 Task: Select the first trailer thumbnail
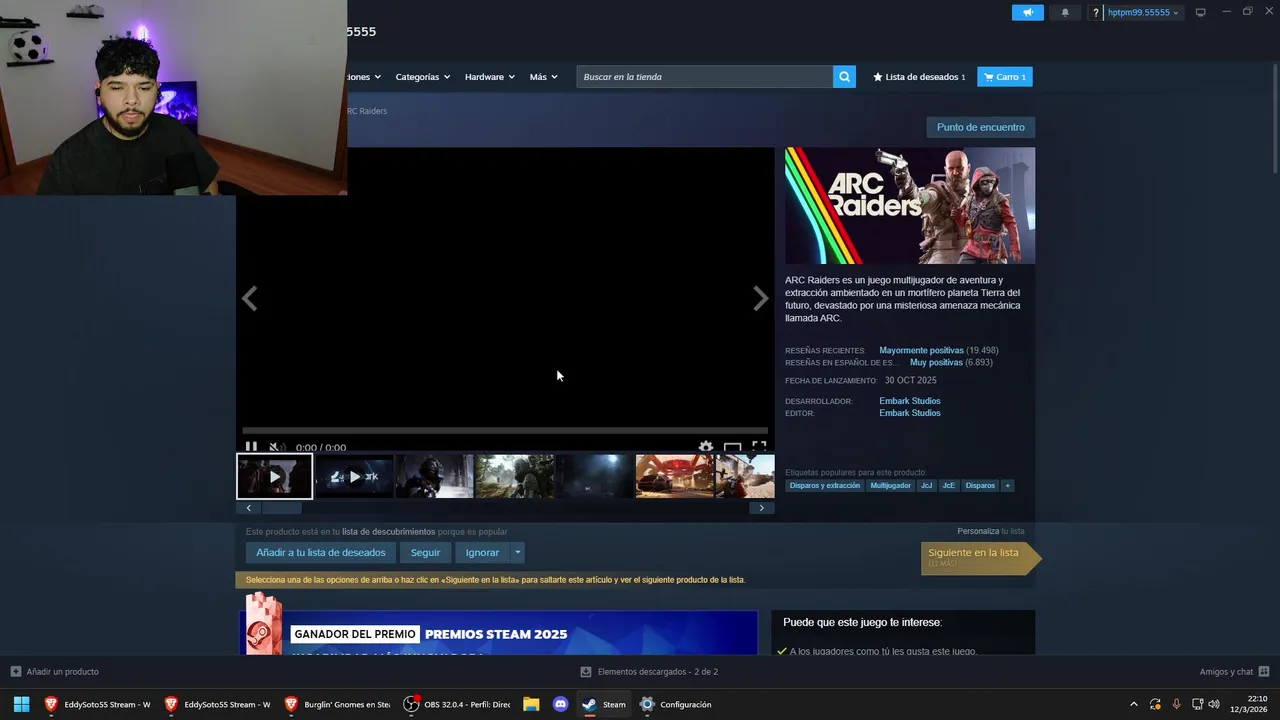tap(275, 476)
